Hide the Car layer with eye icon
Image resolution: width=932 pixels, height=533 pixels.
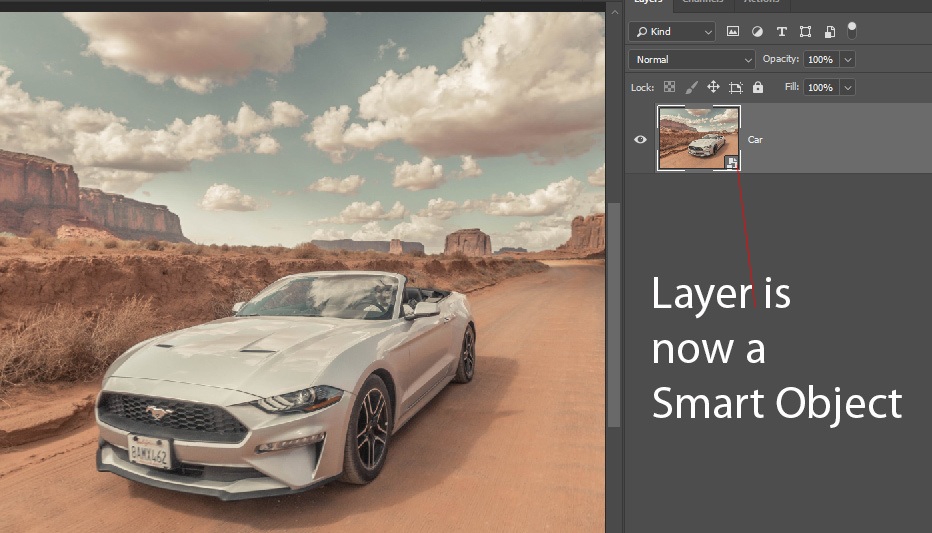point(641,139)
